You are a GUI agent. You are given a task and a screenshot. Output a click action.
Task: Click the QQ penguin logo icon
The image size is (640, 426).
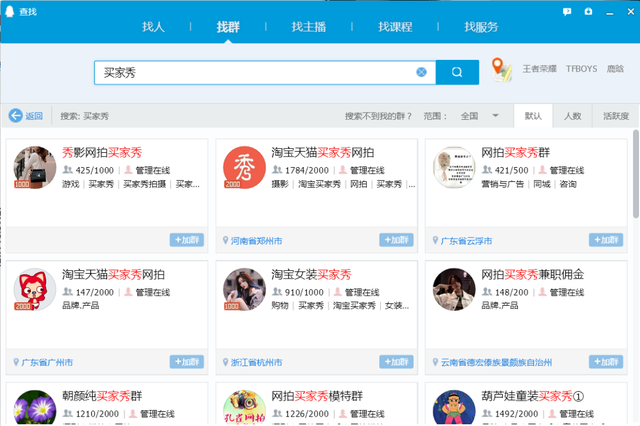pos(9,11)
